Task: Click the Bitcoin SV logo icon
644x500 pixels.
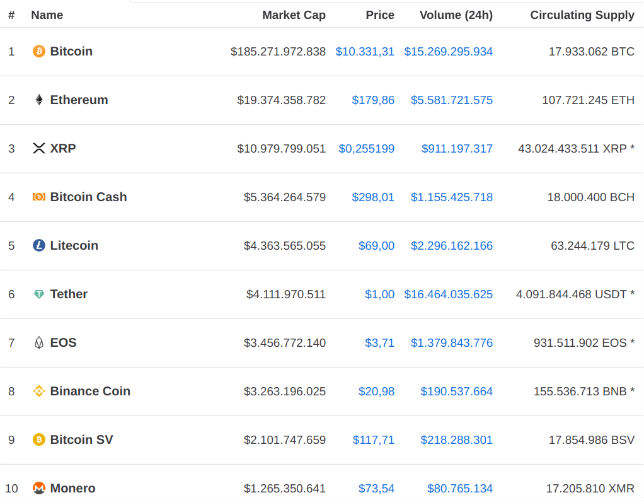Action: tap(39, 440)
